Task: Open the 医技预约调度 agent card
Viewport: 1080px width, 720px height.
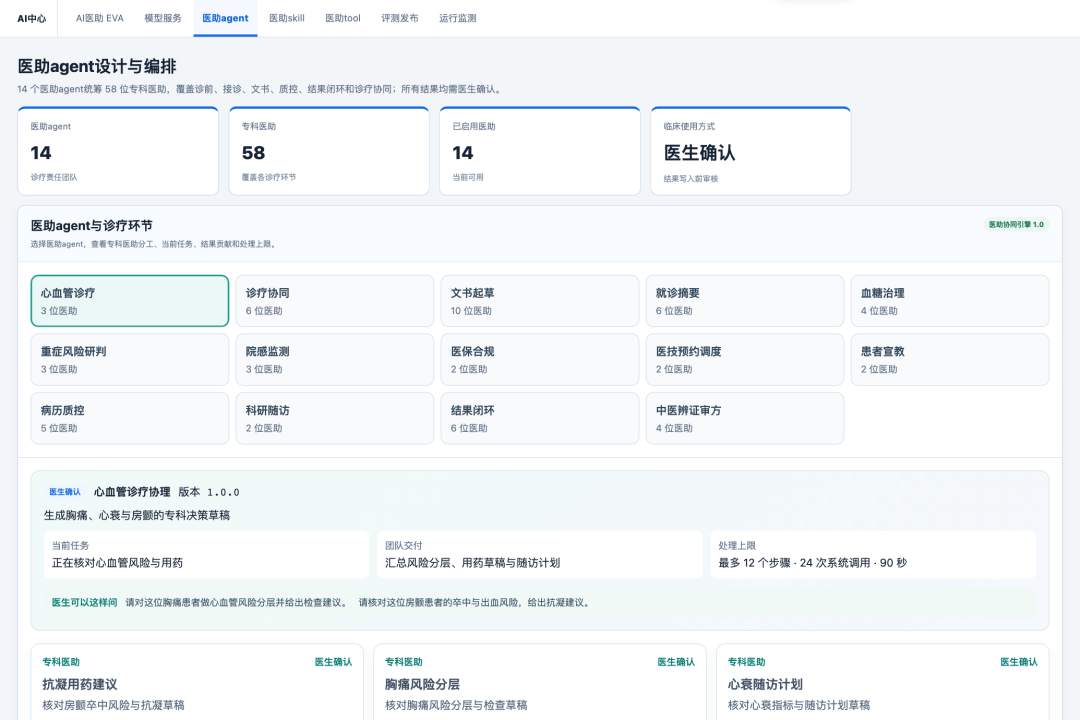Action: coord(745,360)
